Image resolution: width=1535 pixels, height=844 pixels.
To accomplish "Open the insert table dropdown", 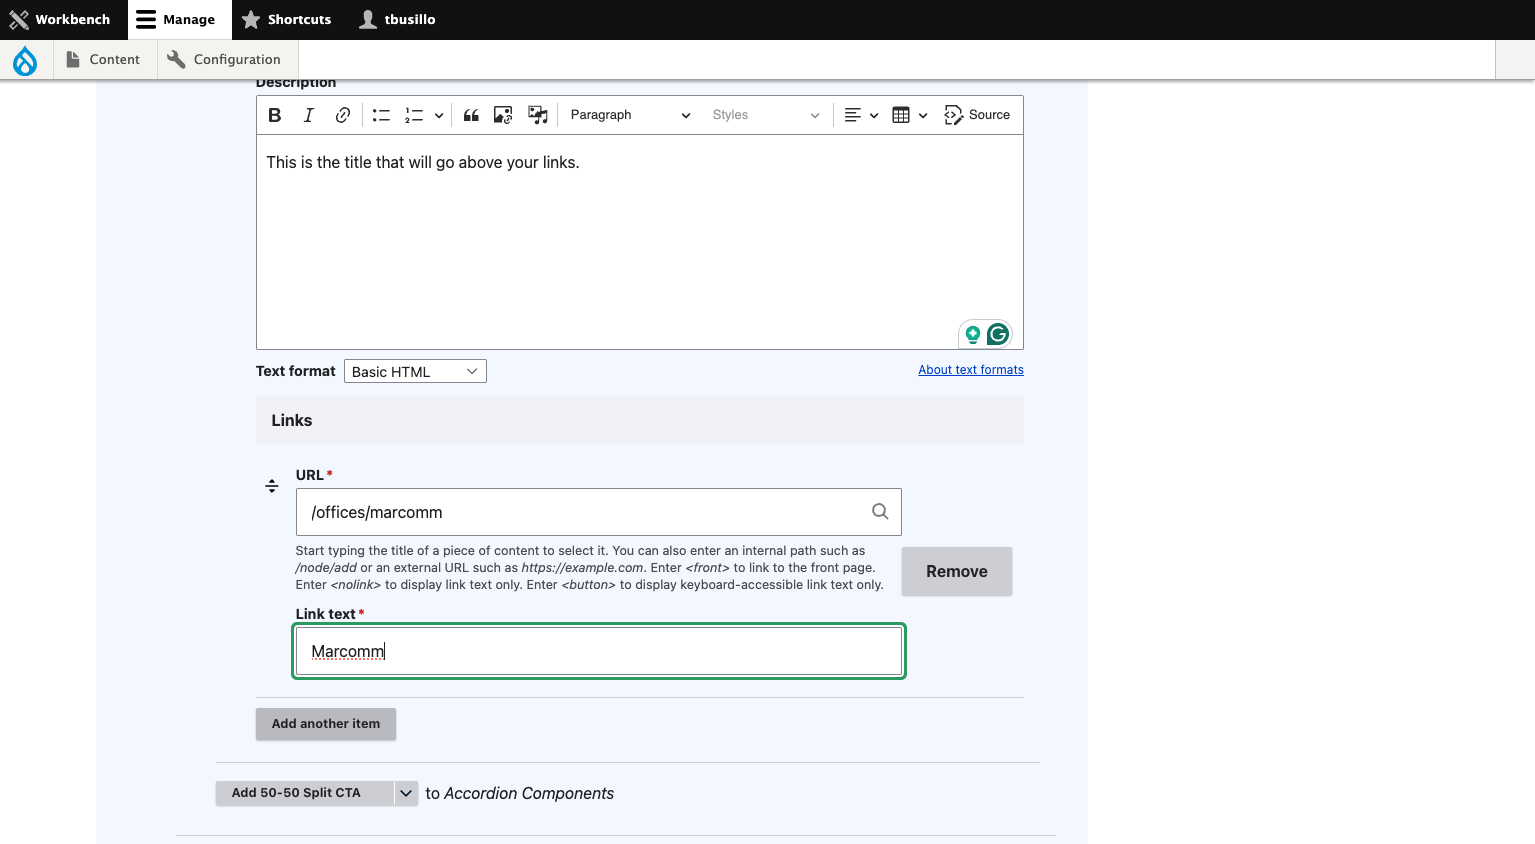I will (909, 115).
